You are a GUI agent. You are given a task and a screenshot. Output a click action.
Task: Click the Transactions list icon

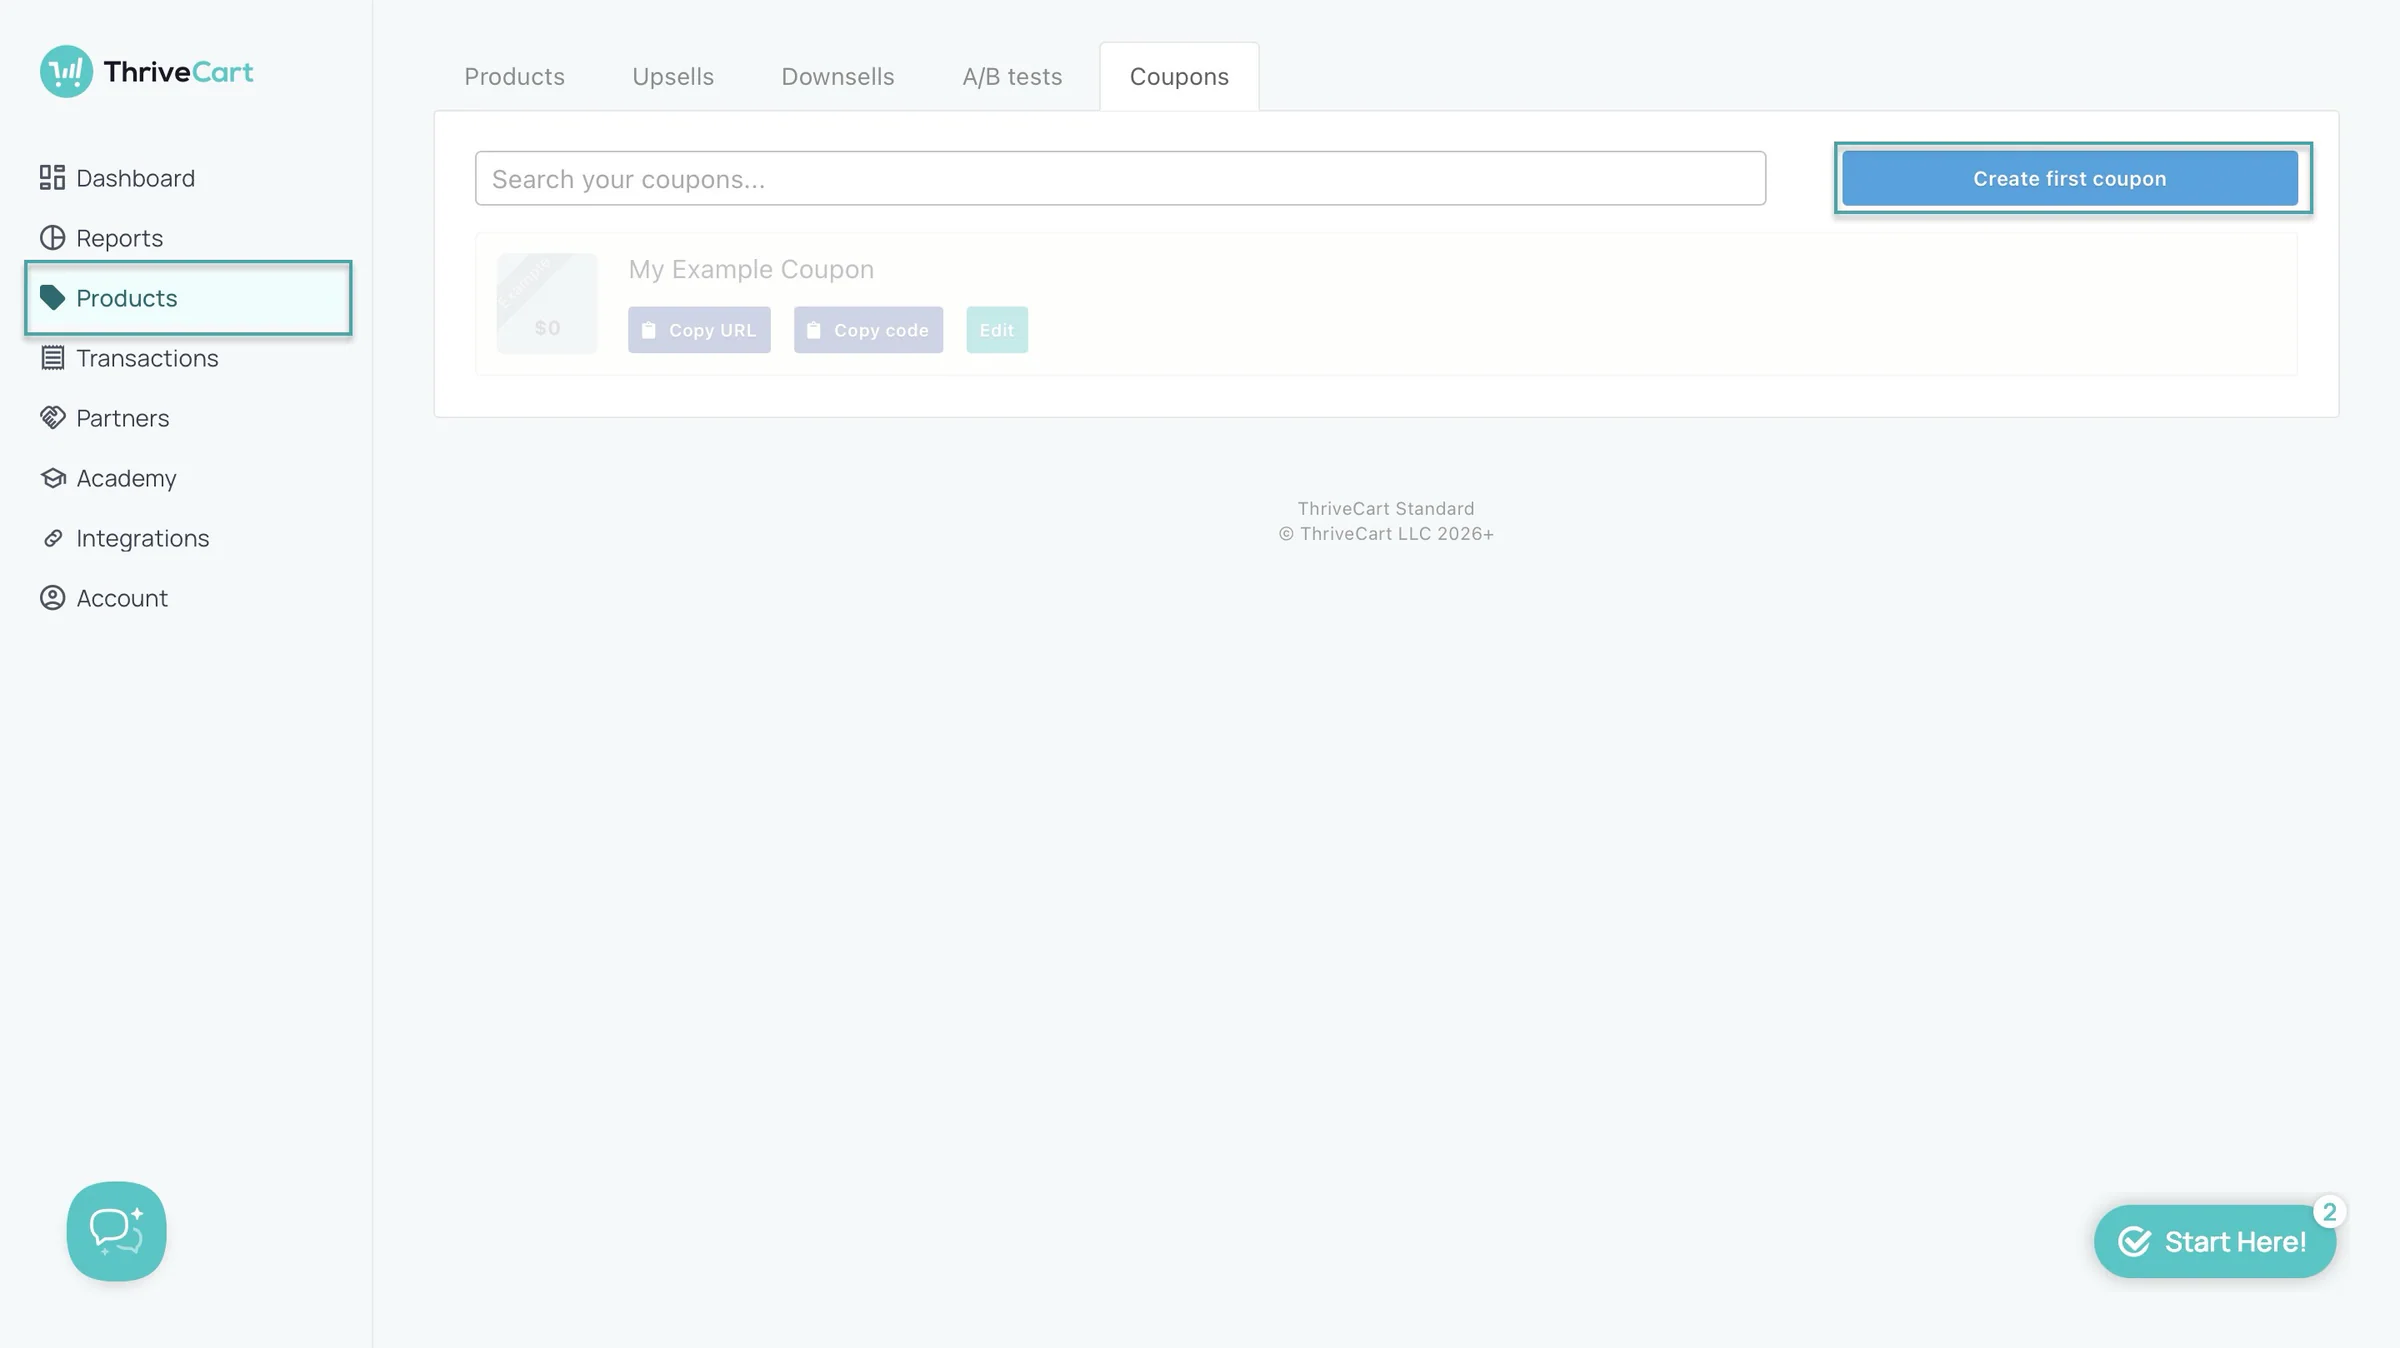[52, 358]
